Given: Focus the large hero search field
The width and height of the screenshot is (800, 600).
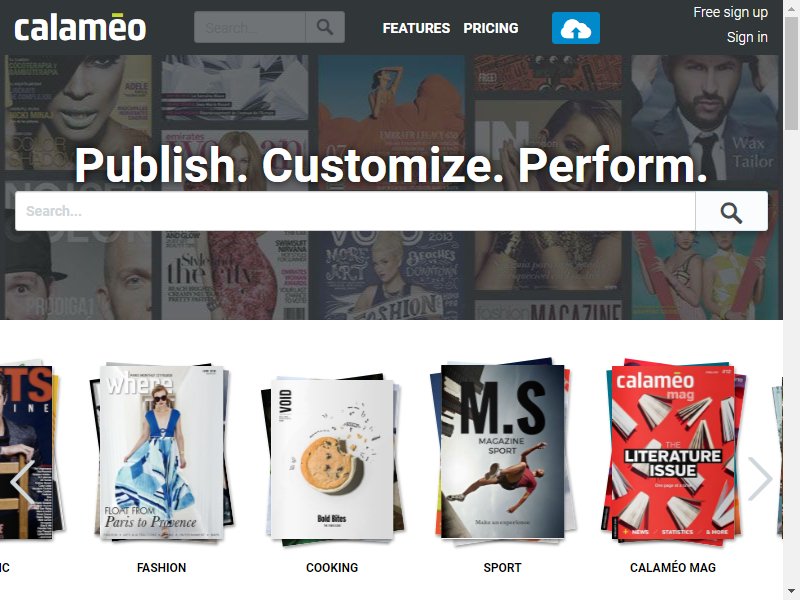Looking at the screenshot, I should [x=355, y=211].
